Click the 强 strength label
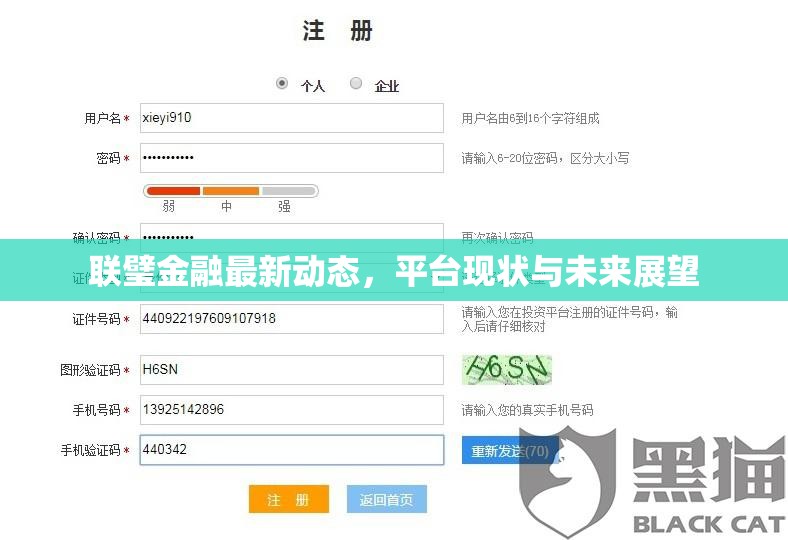 click(284, 206)
